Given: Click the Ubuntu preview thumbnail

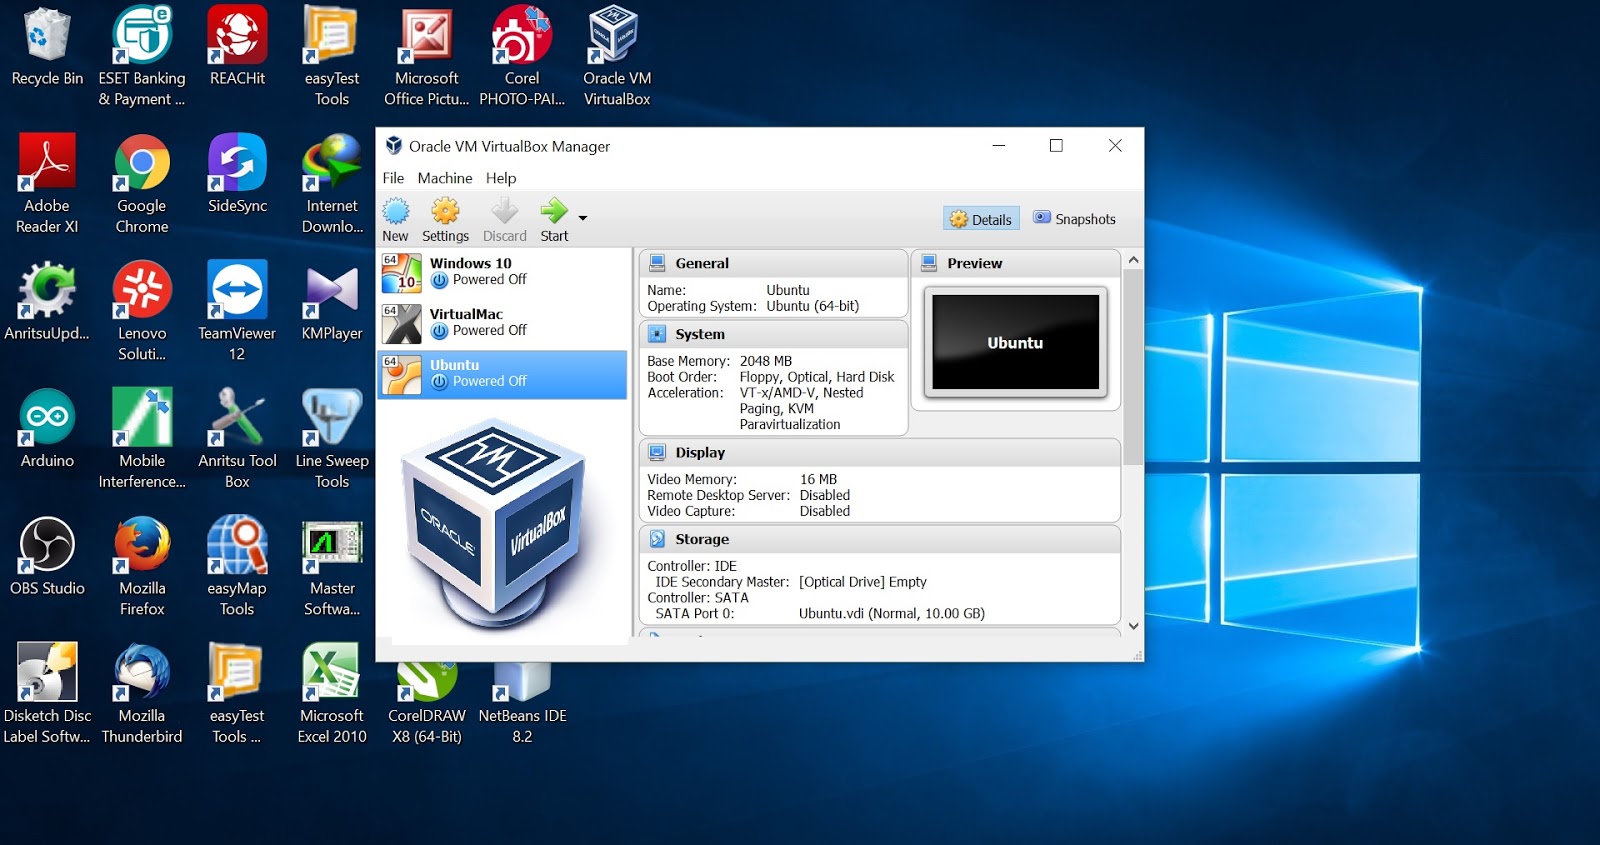Looking at the screenshot, I should (1015, 342).
